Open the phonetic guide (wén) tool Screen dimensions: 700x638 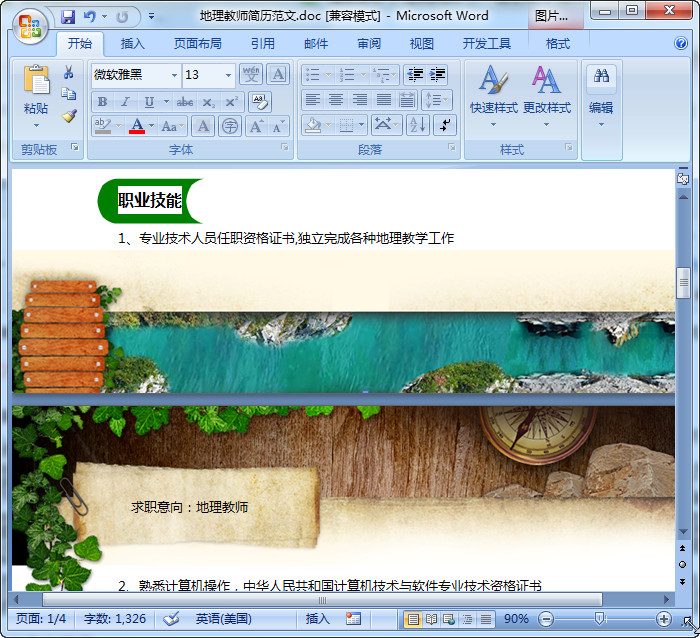pyautogui.click(x=251, y=74)
